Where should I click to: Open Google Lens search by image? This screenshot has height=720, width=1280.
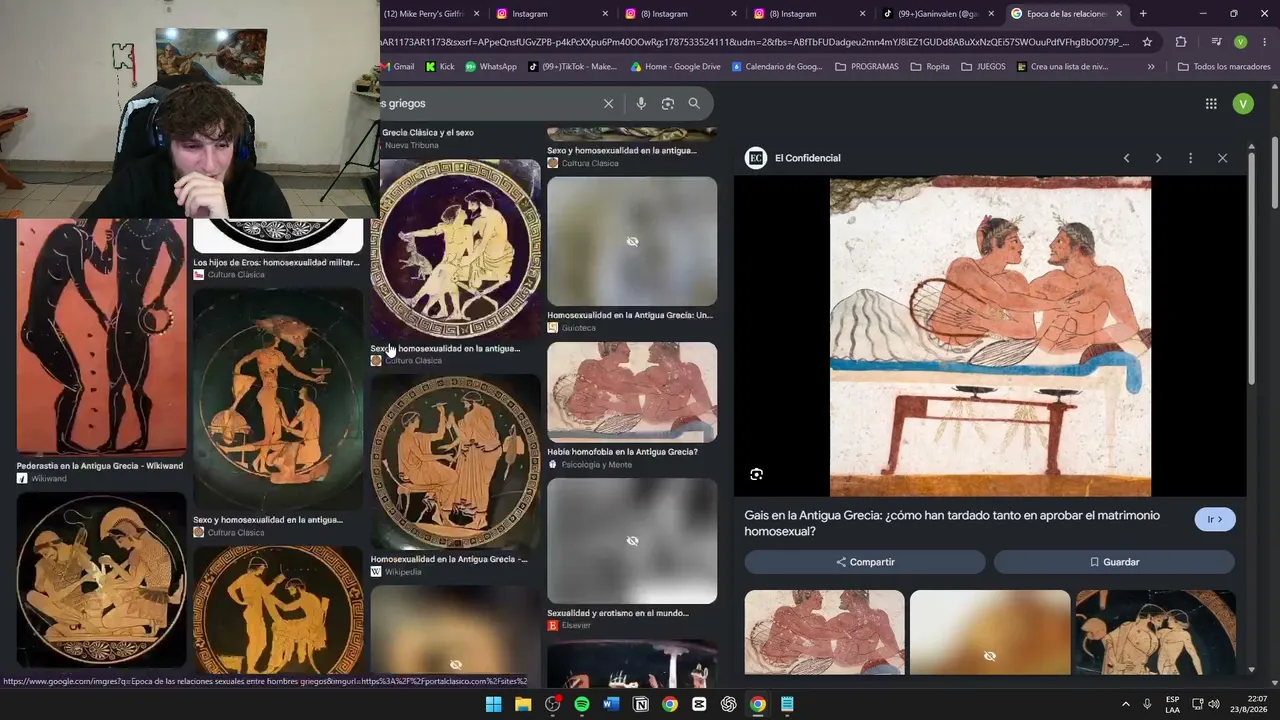(668, 103)
